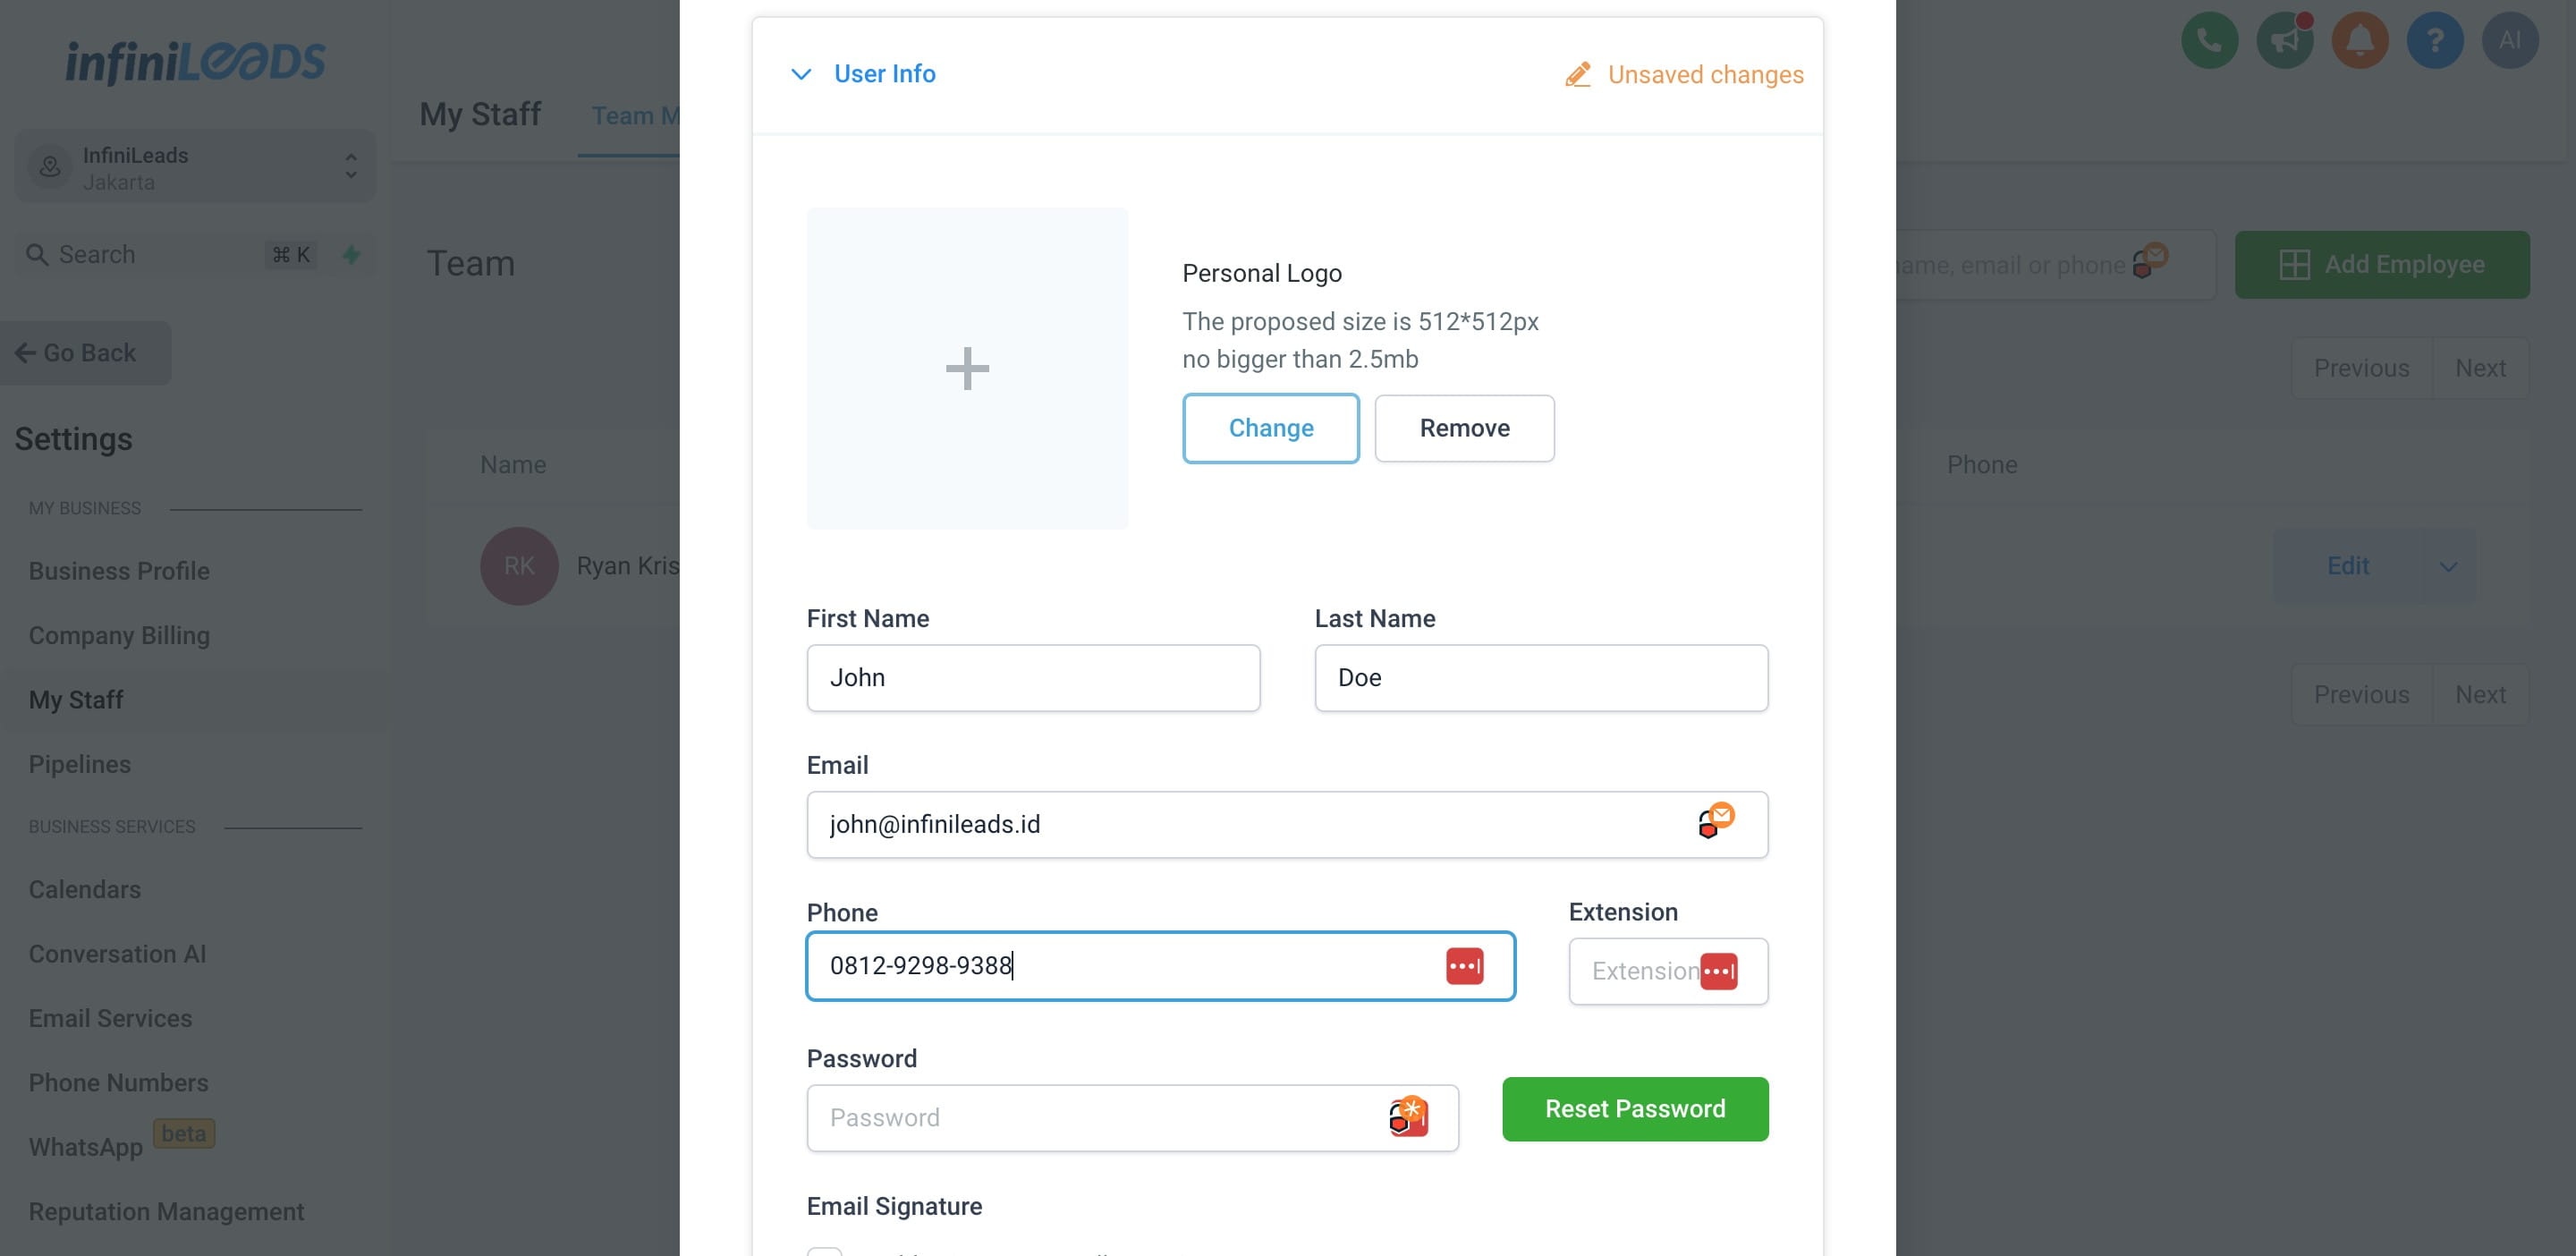Viewport: 2576px width, 1256px height.
Task: Open the blue help question-mark icon
Action: [2435, 40]
